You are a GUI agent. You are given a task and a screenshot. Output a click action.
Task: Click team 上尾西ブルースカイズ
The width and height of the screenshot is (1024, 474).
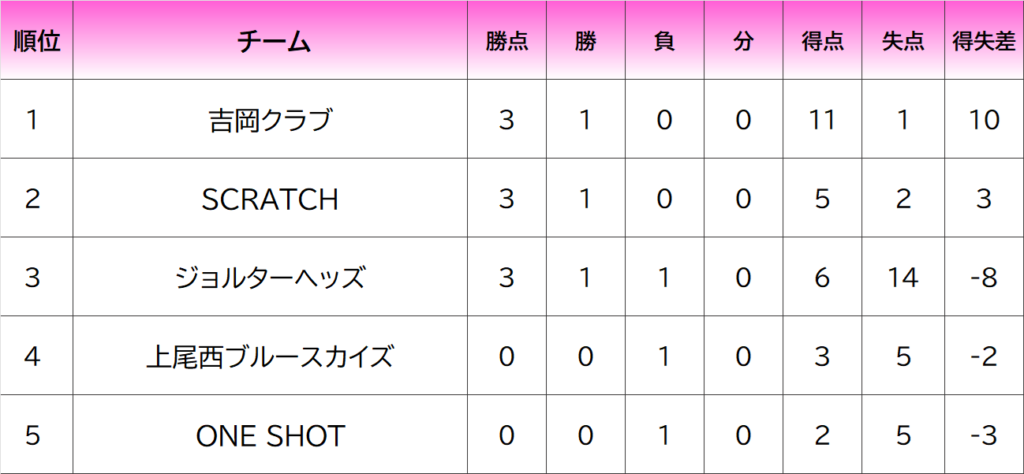click(270, 356)
